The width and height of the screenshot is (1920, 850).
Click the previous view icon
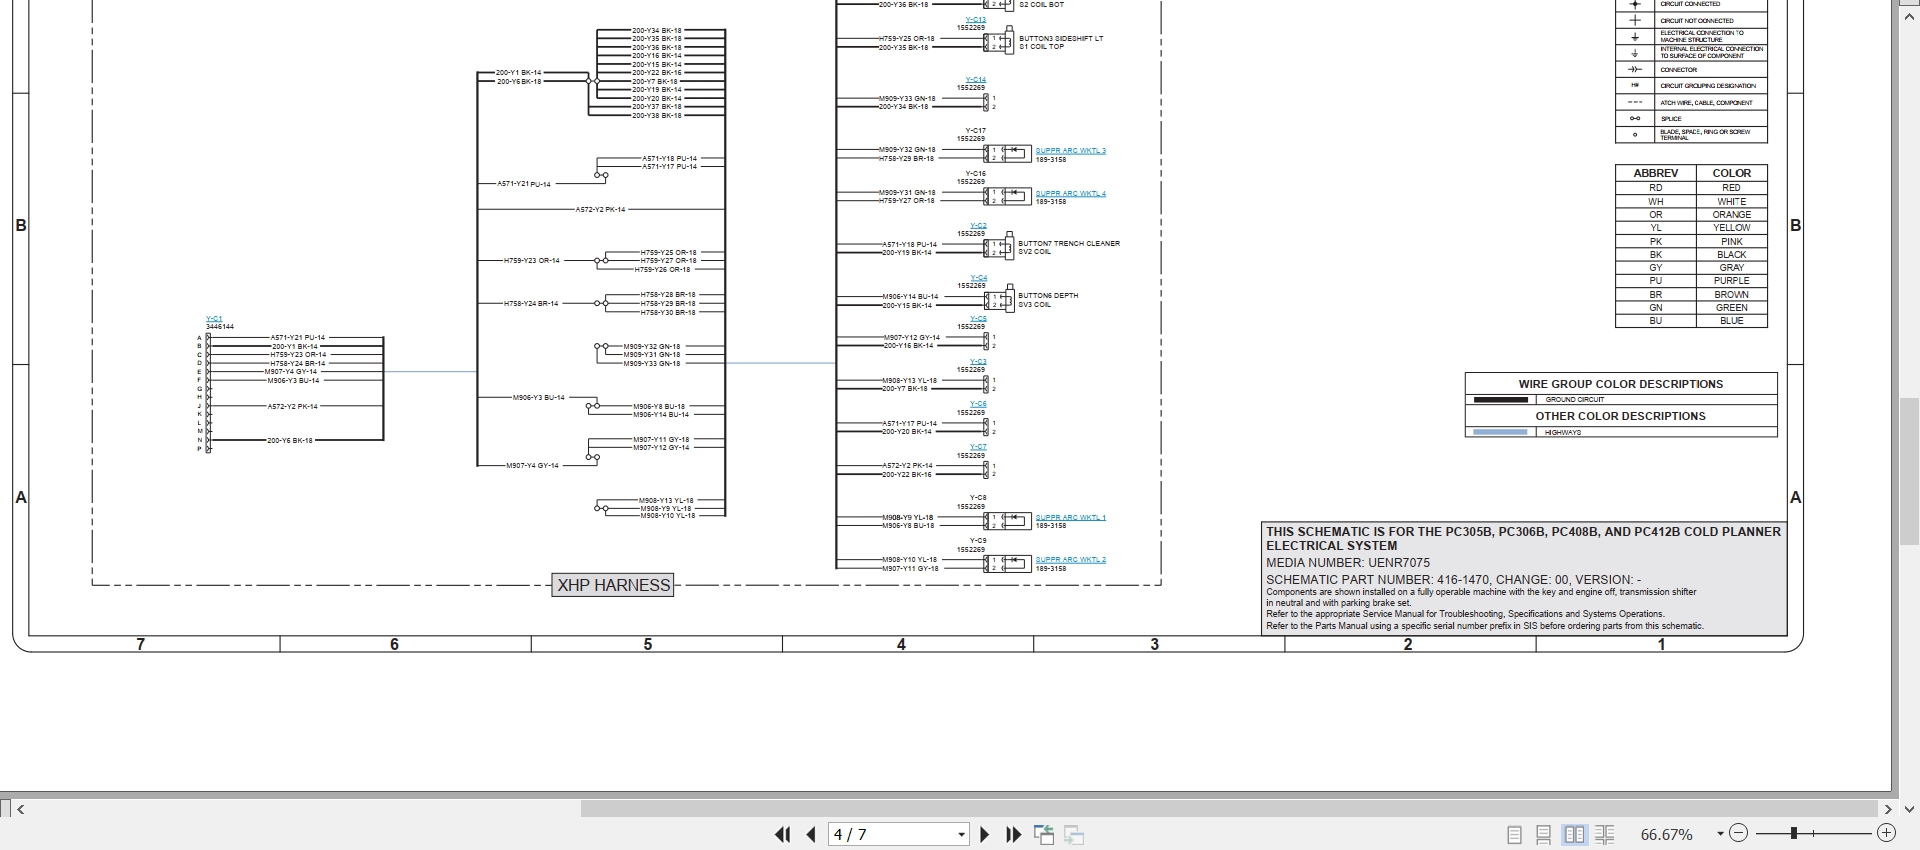pyautogui.click(x=1044, y=834)
